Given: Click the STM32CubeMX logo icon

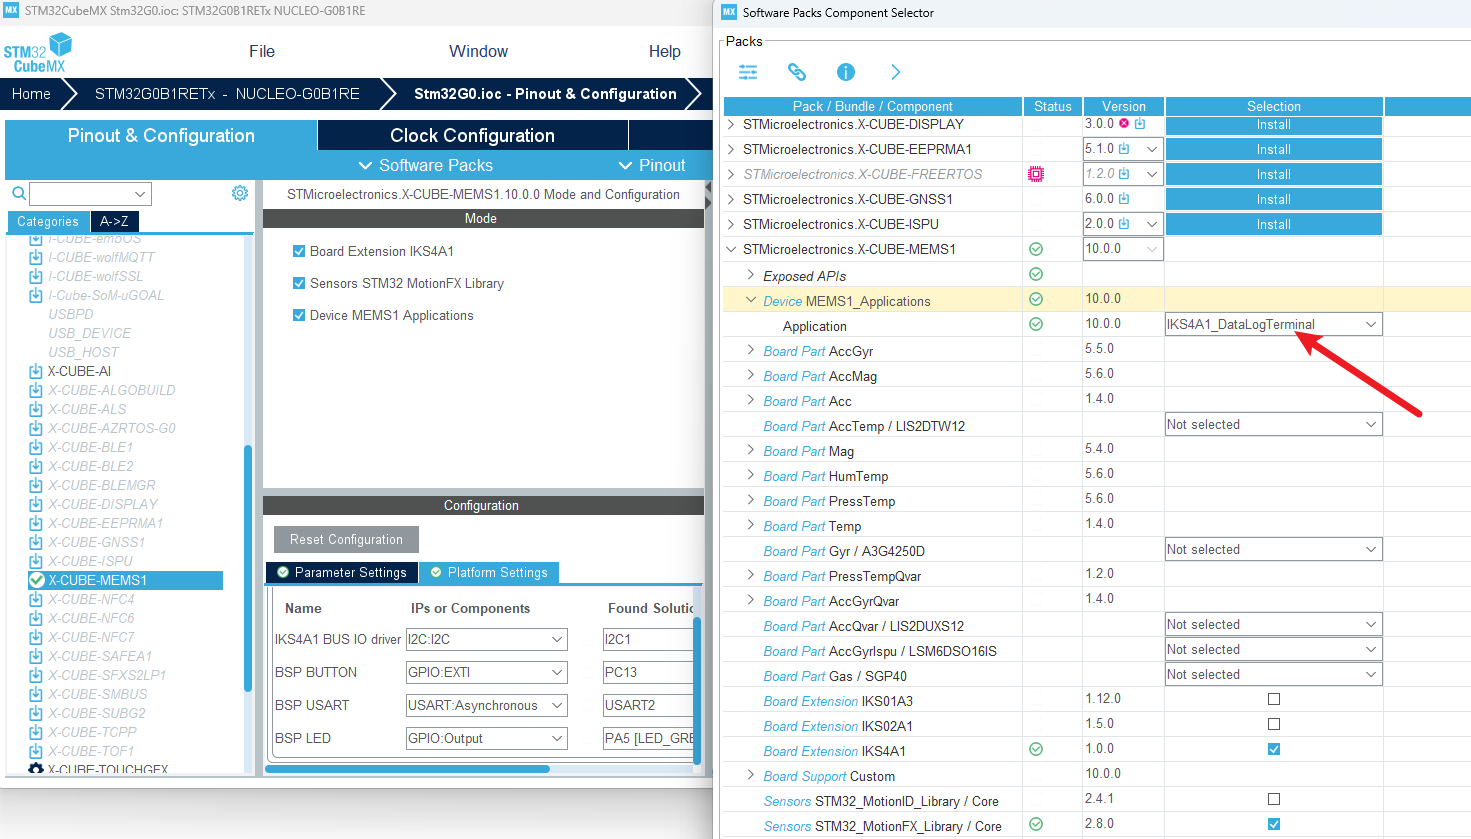Looking at the screenshot, I should (x=38, y=53).
